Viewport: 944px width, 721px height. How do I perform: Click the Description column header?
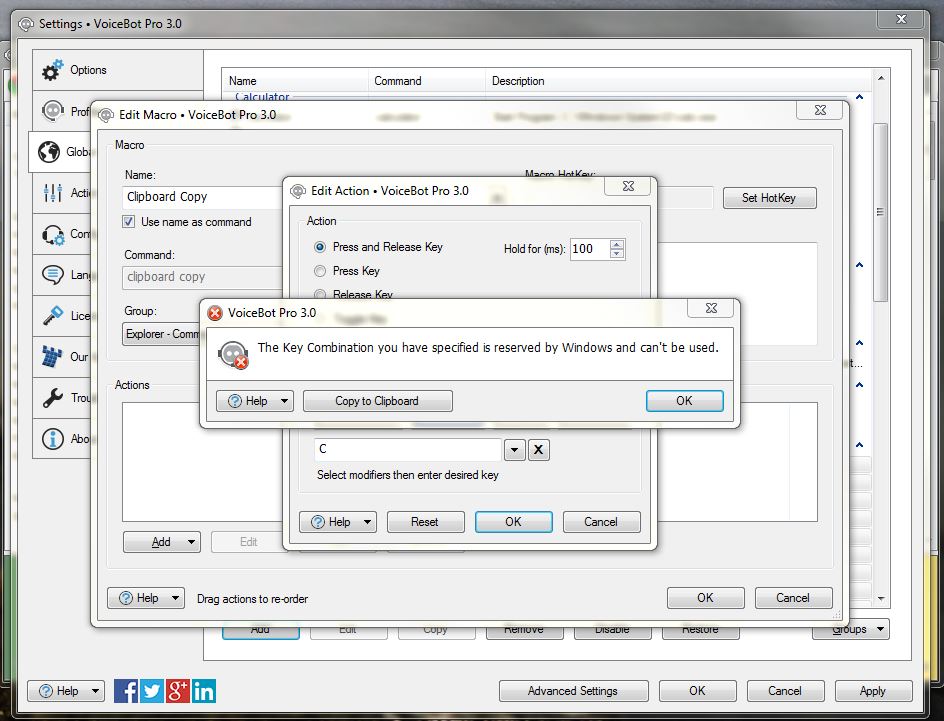(x=518, y=81)
